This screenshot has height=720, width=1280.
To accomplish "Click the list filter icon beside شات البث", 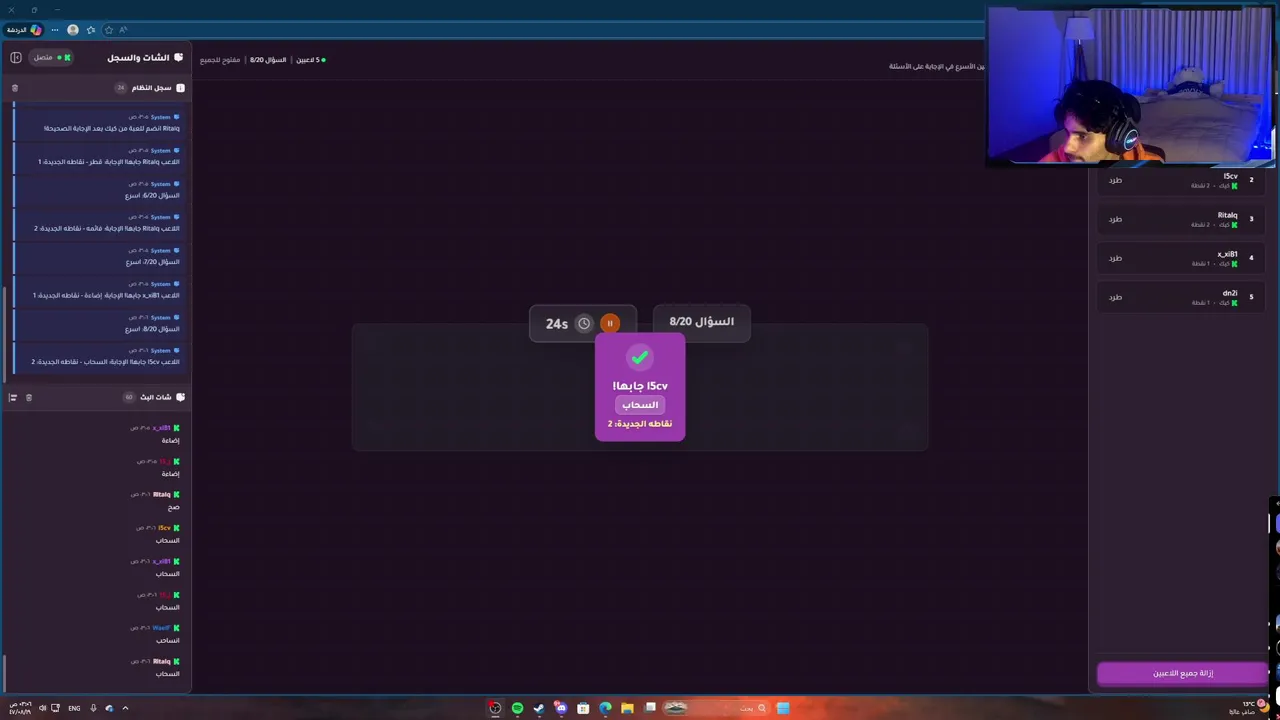I will [13, 397].
